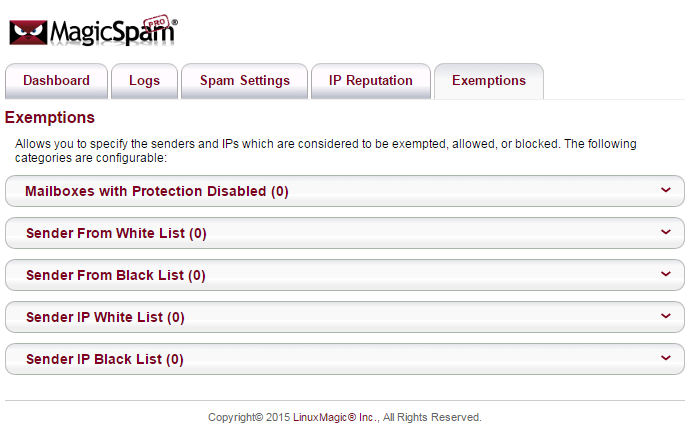Switch to the Dashboard tab

click(x=56, y=81)
